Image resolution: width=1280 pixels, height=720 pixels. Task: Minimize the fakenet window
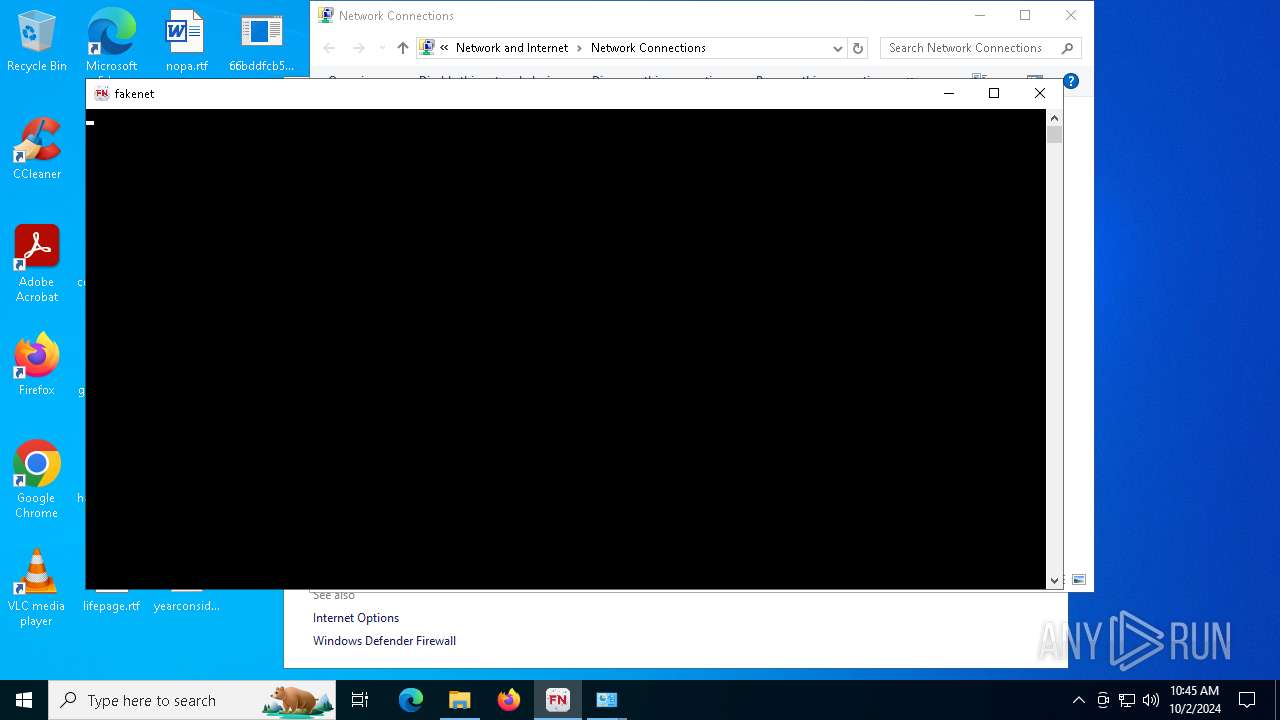[x=949, y=93]
